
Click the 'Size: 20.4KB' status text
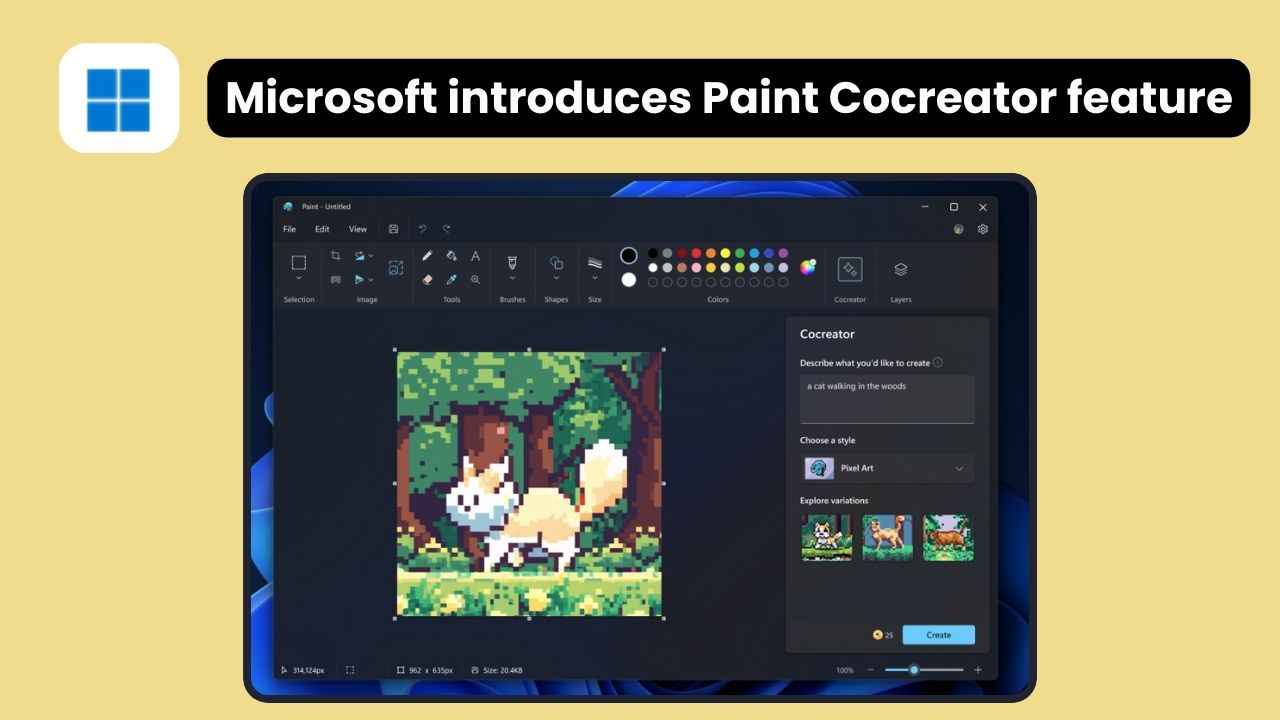[503, 670]
